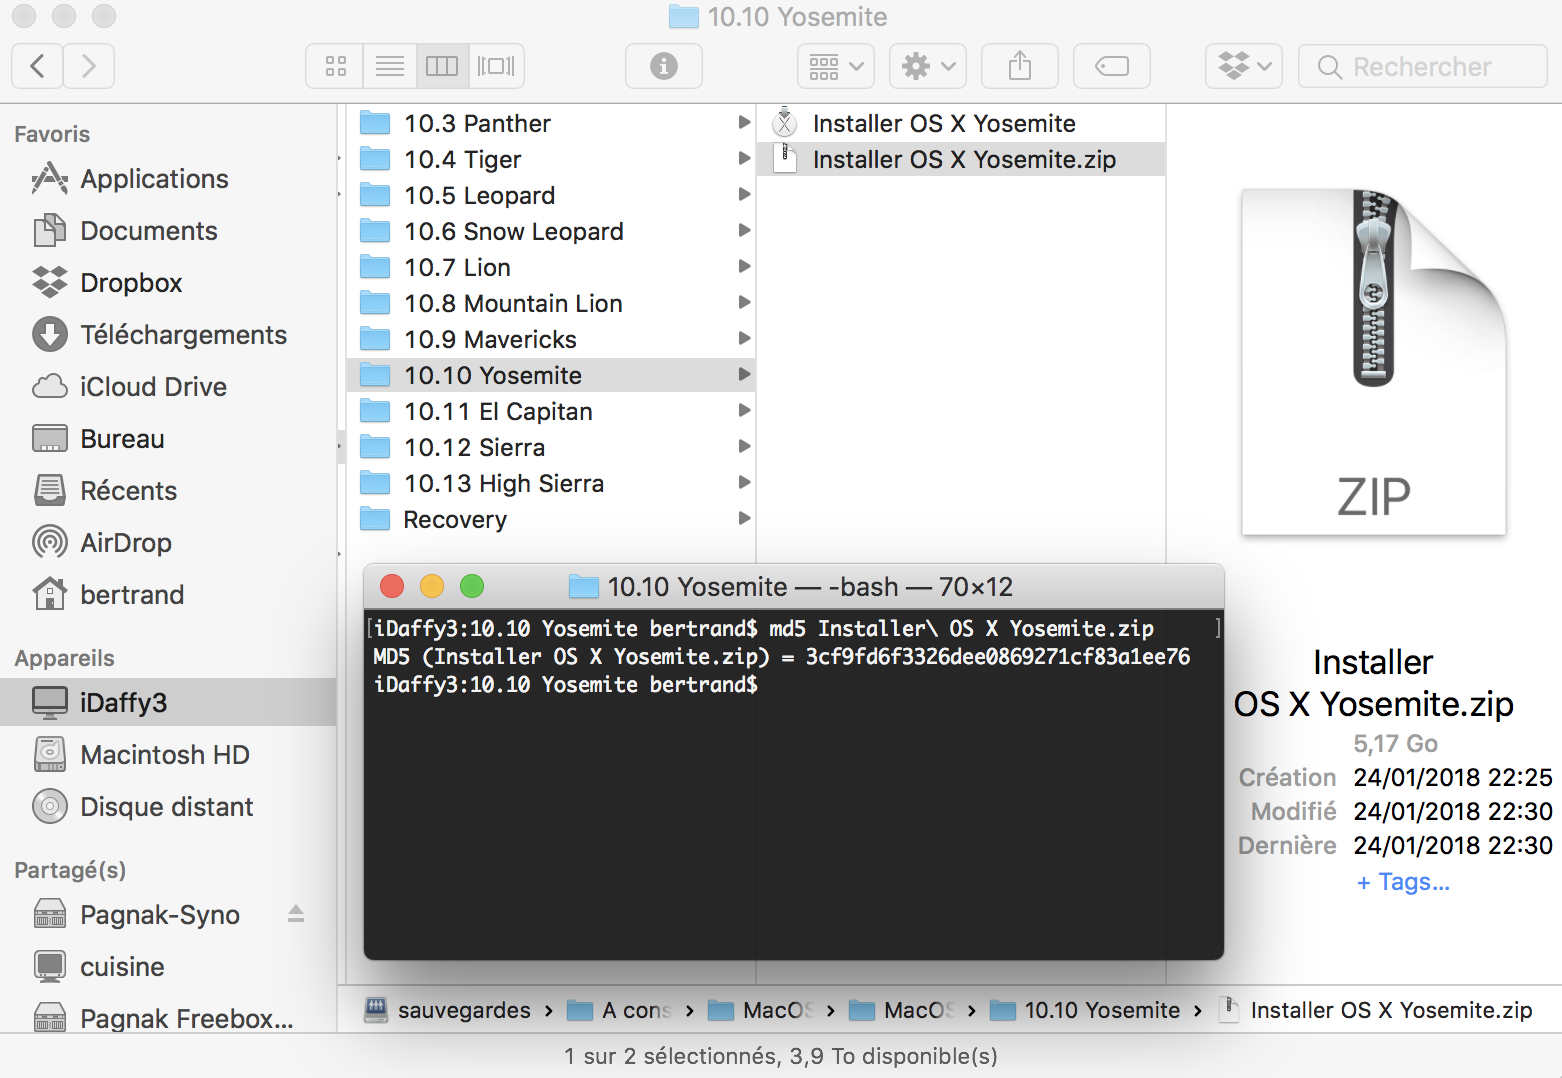Viewport: 1562px width, 1078px height.
Task: Open Pagnak-Syno shared server
Action: click(x=160, y=915)
